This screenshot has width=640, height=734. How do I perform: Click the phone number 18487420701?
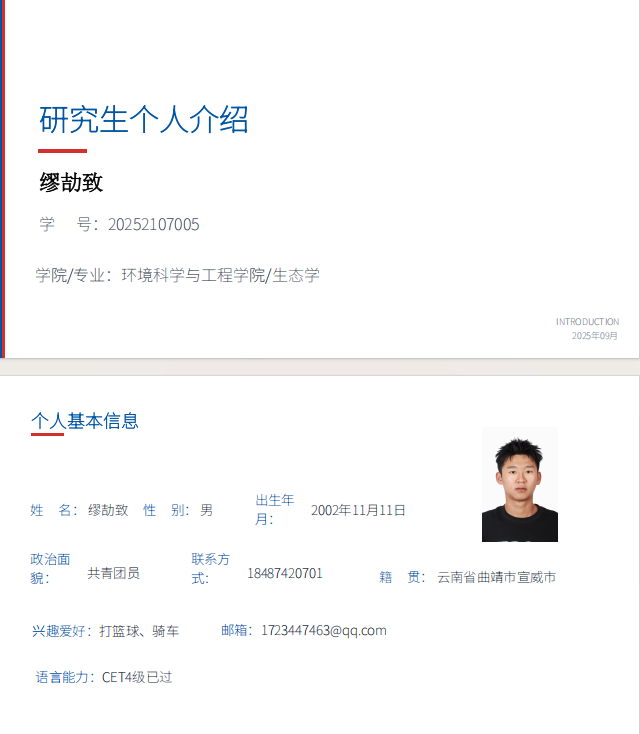point(285,573)
